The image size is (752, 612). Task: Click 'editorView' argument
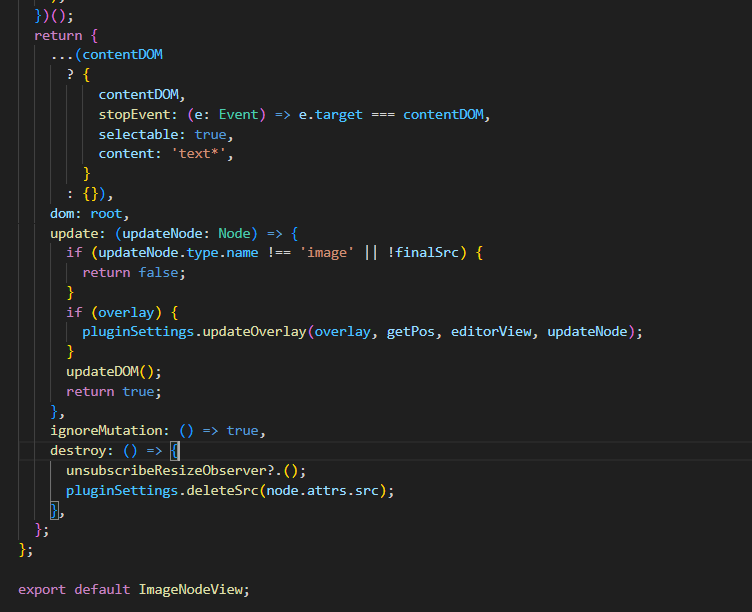pyautogui.click(x=491, y=332)
